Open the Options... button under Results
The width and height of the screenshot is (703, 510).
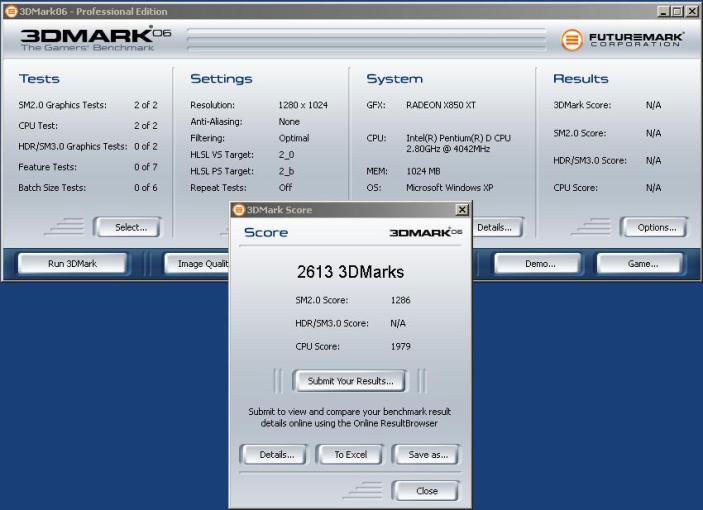655,227
